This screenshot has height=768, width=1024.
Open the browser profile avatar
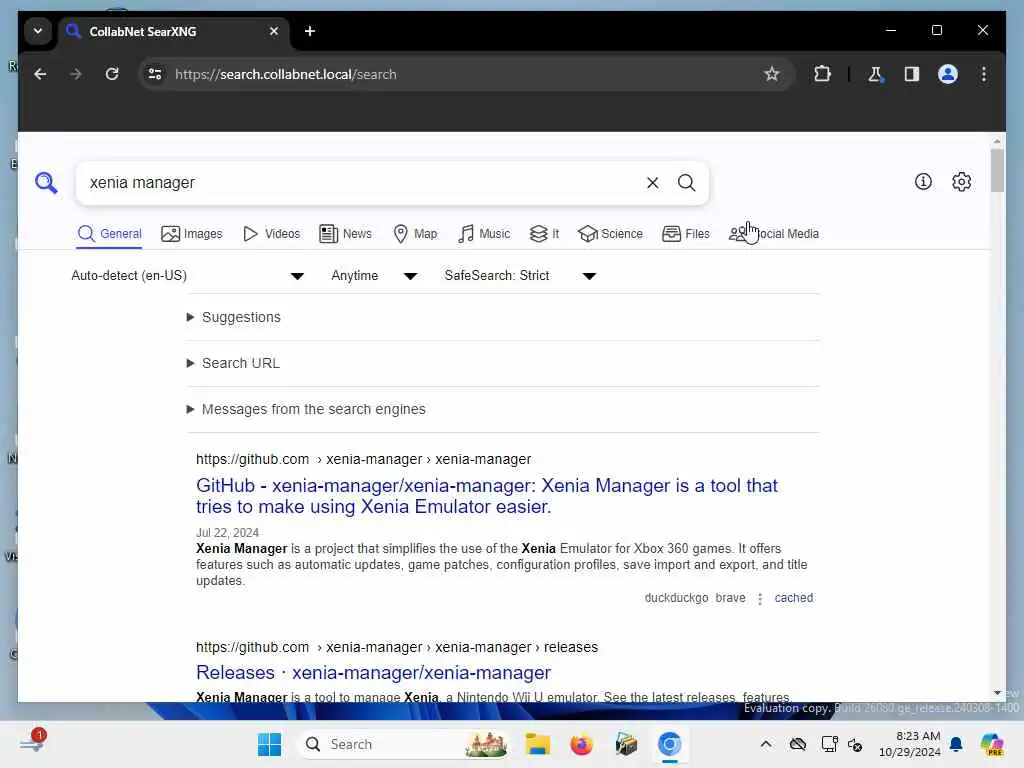coord(948,74)
